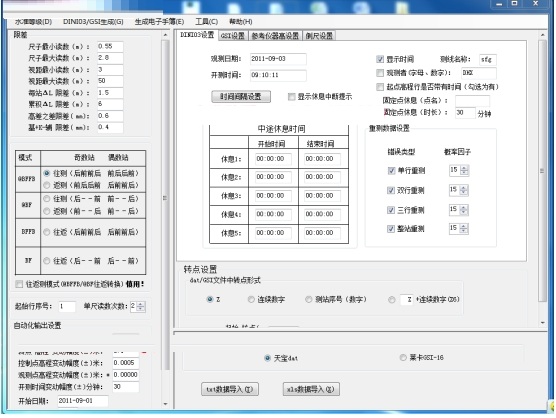The height and width of the screenshot is (418, 556).
Task: Click the txt数据导入 button
Action: (229, 389)
